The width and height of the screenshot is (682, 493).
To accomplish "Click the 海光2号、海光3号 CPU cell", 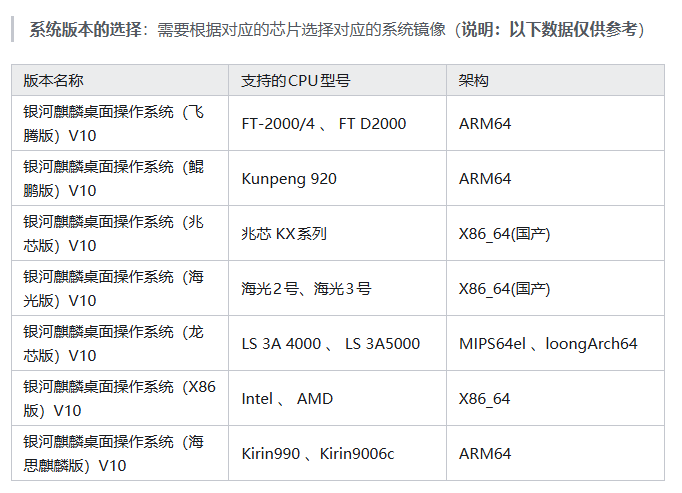I will pos(306,289).
